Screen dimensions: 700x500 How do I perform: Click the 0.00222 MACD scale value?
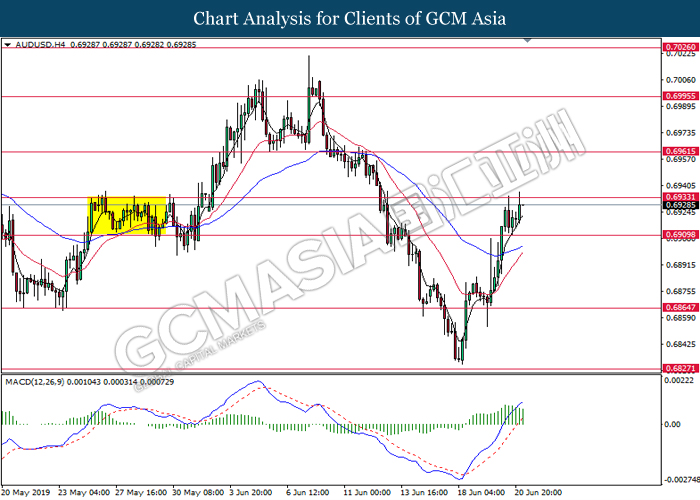[x=679, y=380]
